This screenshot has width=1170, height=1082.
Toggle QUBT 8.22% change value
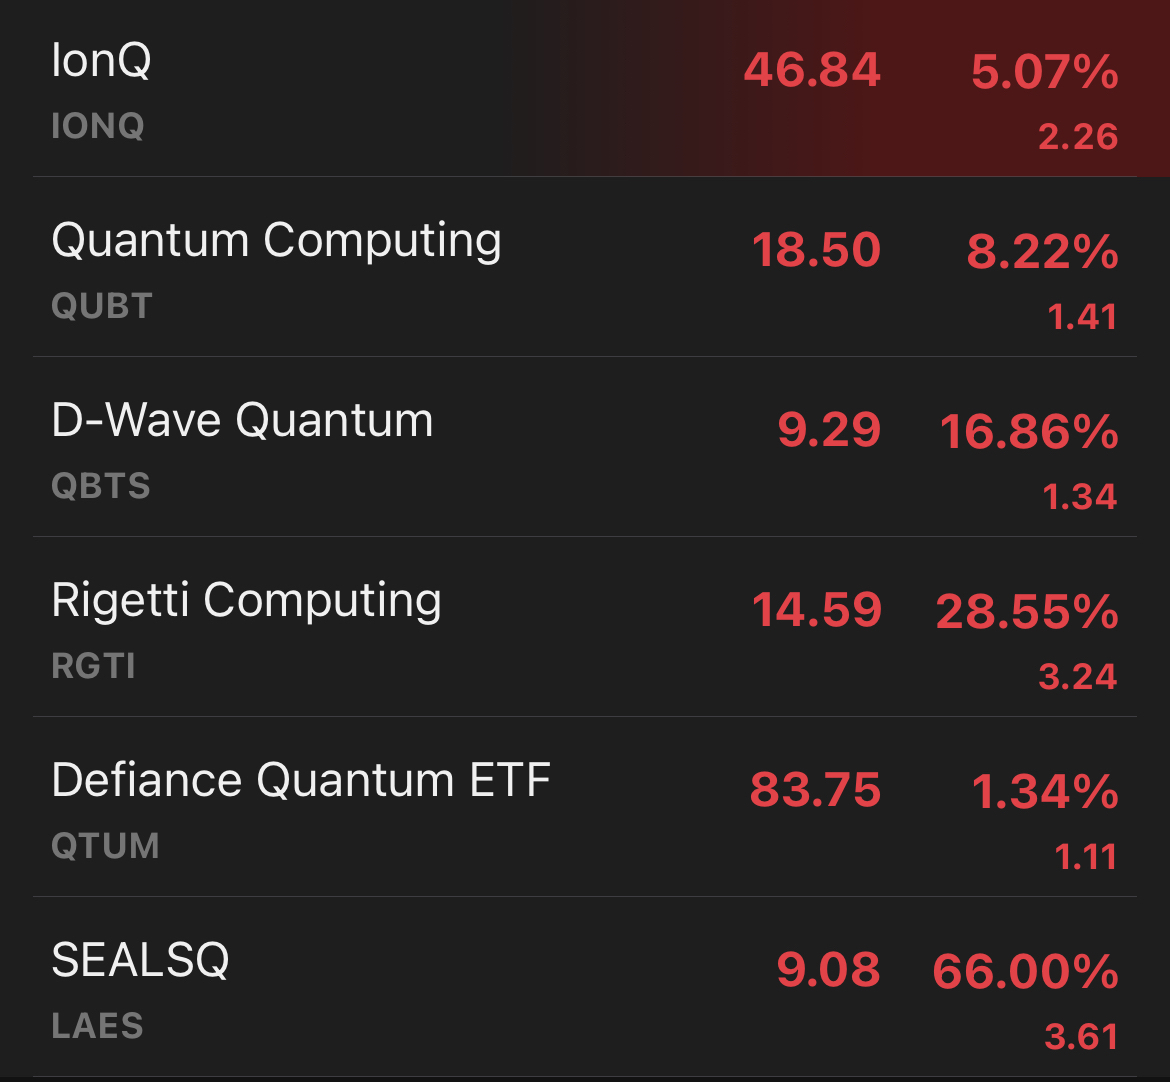(x=1042, y=252)
